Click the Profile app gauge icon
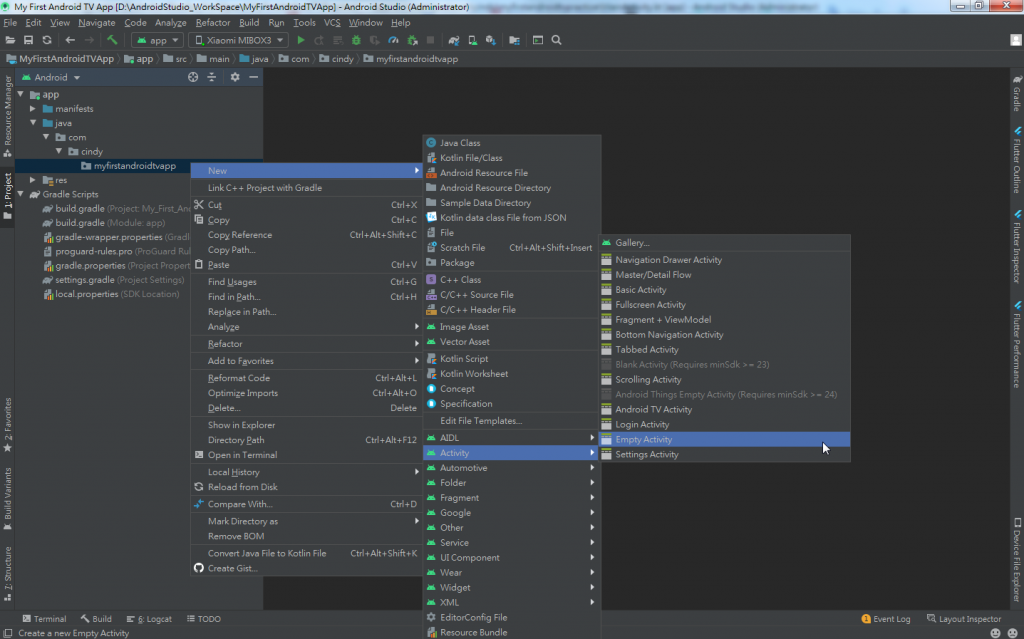This screenshot has height=639, width=1024. [393, 40]
